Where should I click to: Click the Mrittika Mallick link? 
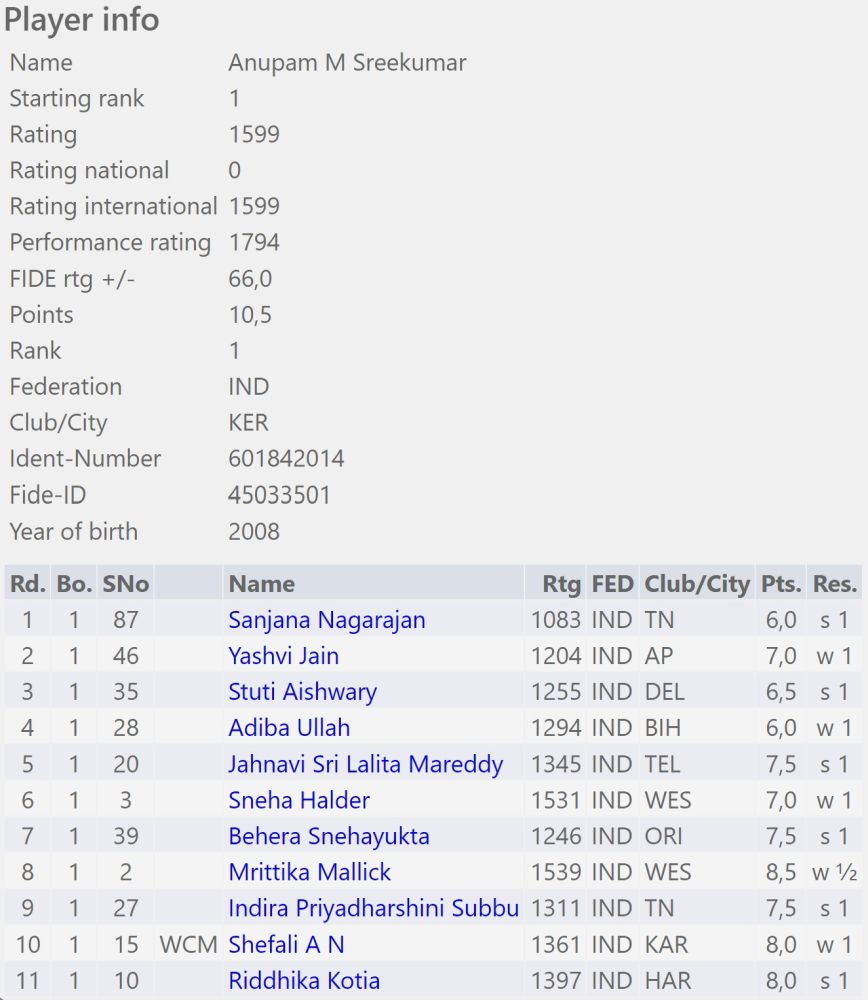pos(310,872)
